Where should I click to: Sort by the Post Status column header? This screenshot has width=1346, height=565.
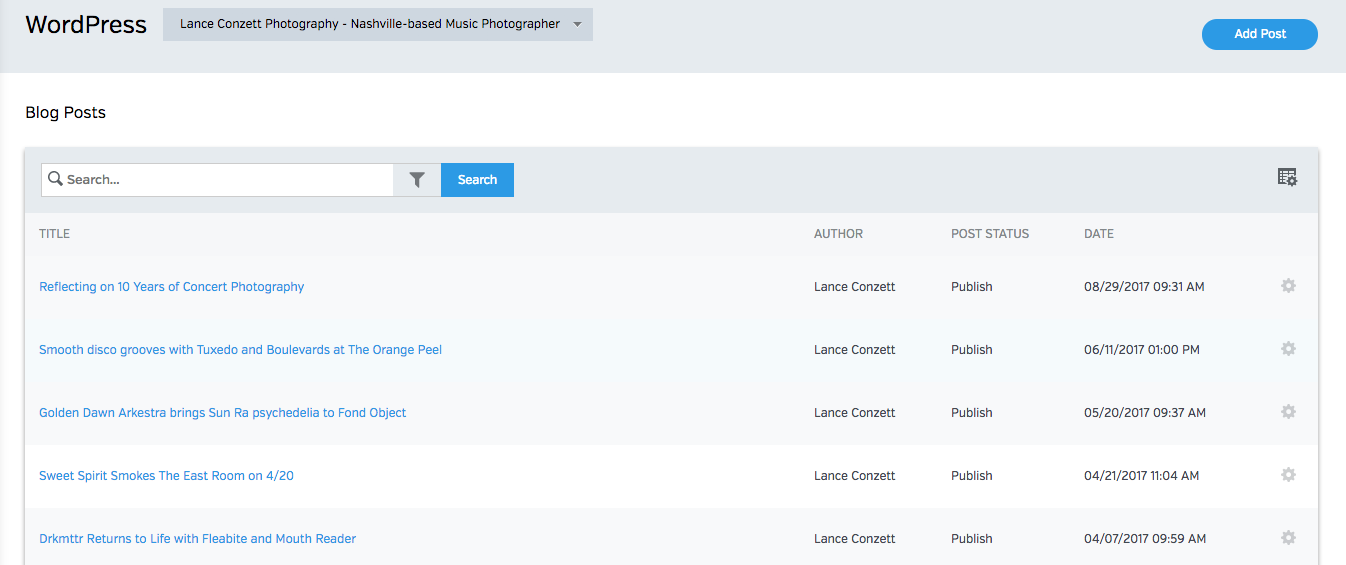[989, 234]
